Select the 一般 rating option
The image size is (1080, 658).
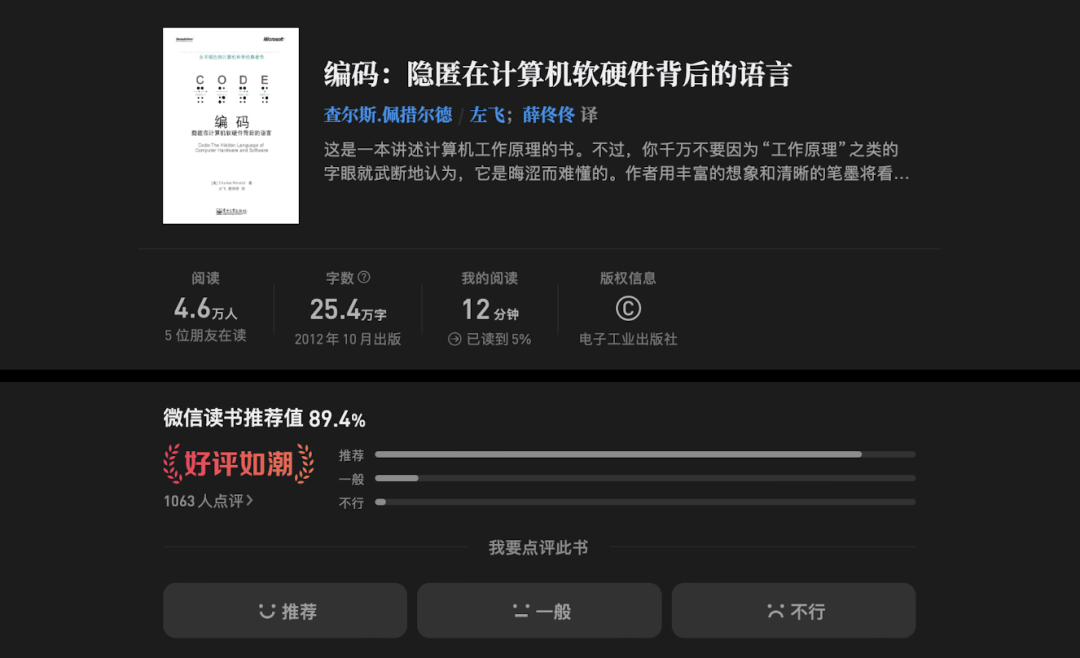coord(539,610)
